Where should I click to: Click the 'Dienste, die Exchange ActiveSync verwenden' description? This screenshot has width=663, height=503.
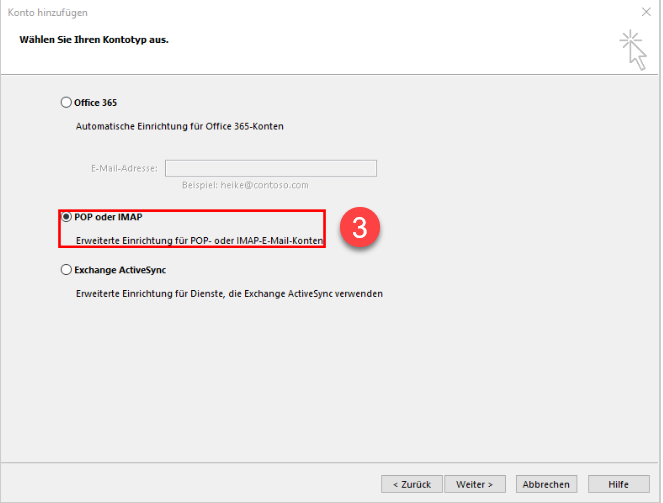point(229,294)
